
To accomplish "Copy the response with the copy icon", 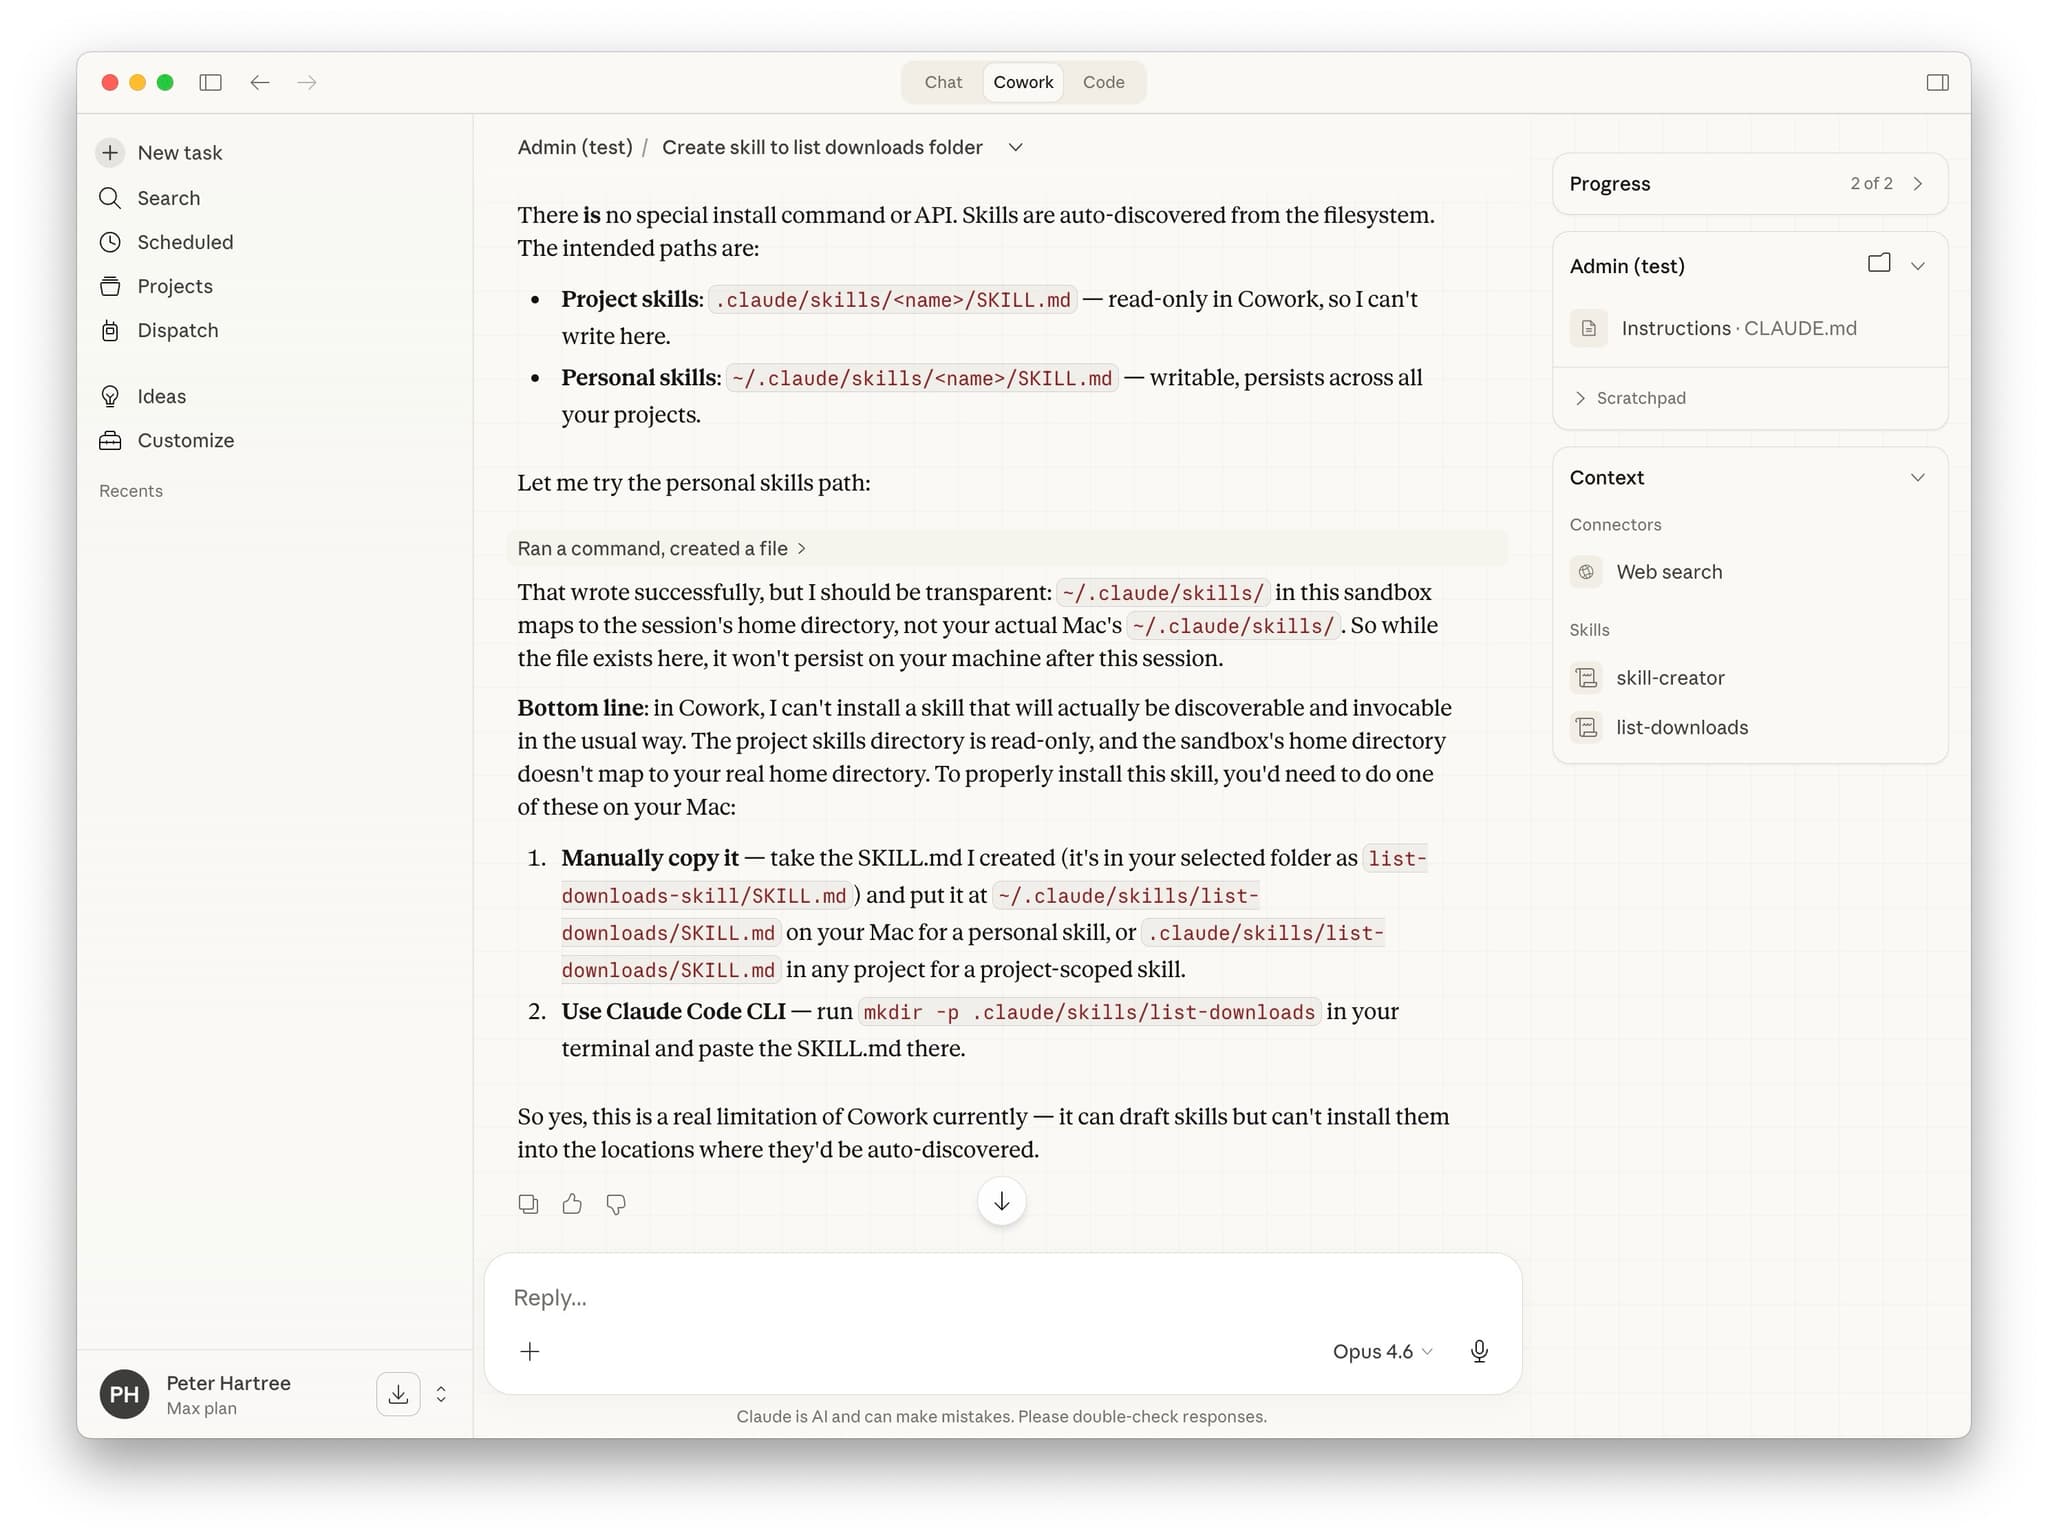I will coord(528,1204).
